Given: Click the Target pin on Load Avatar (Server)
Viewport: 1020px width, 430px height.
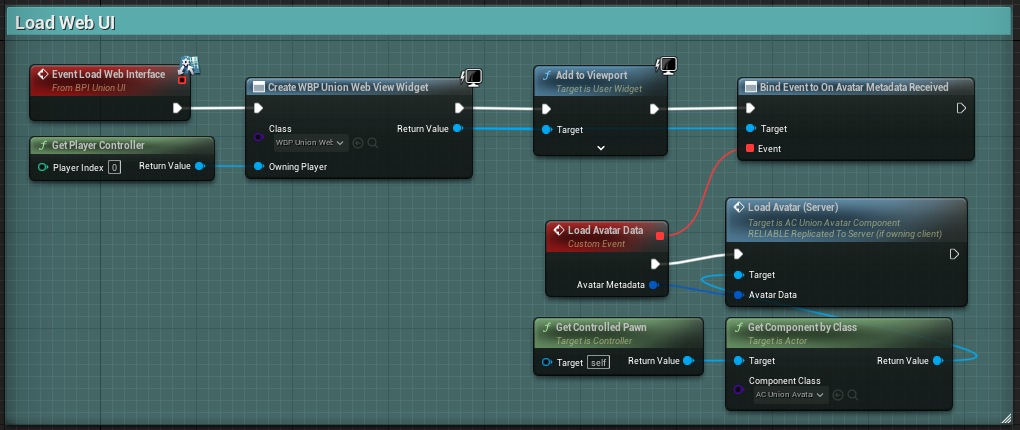Looking at the screenshot, I should click(x=738, y=275).
